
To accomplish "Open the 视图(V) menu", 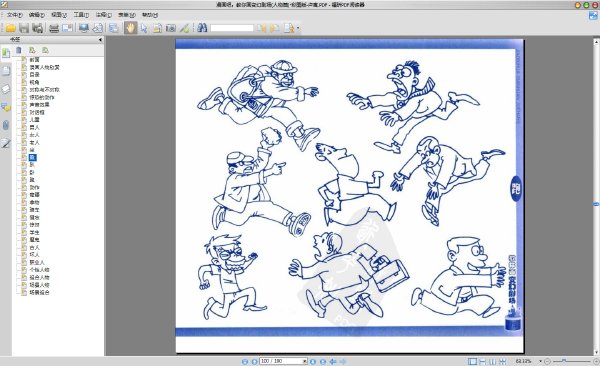I will 59,15.
